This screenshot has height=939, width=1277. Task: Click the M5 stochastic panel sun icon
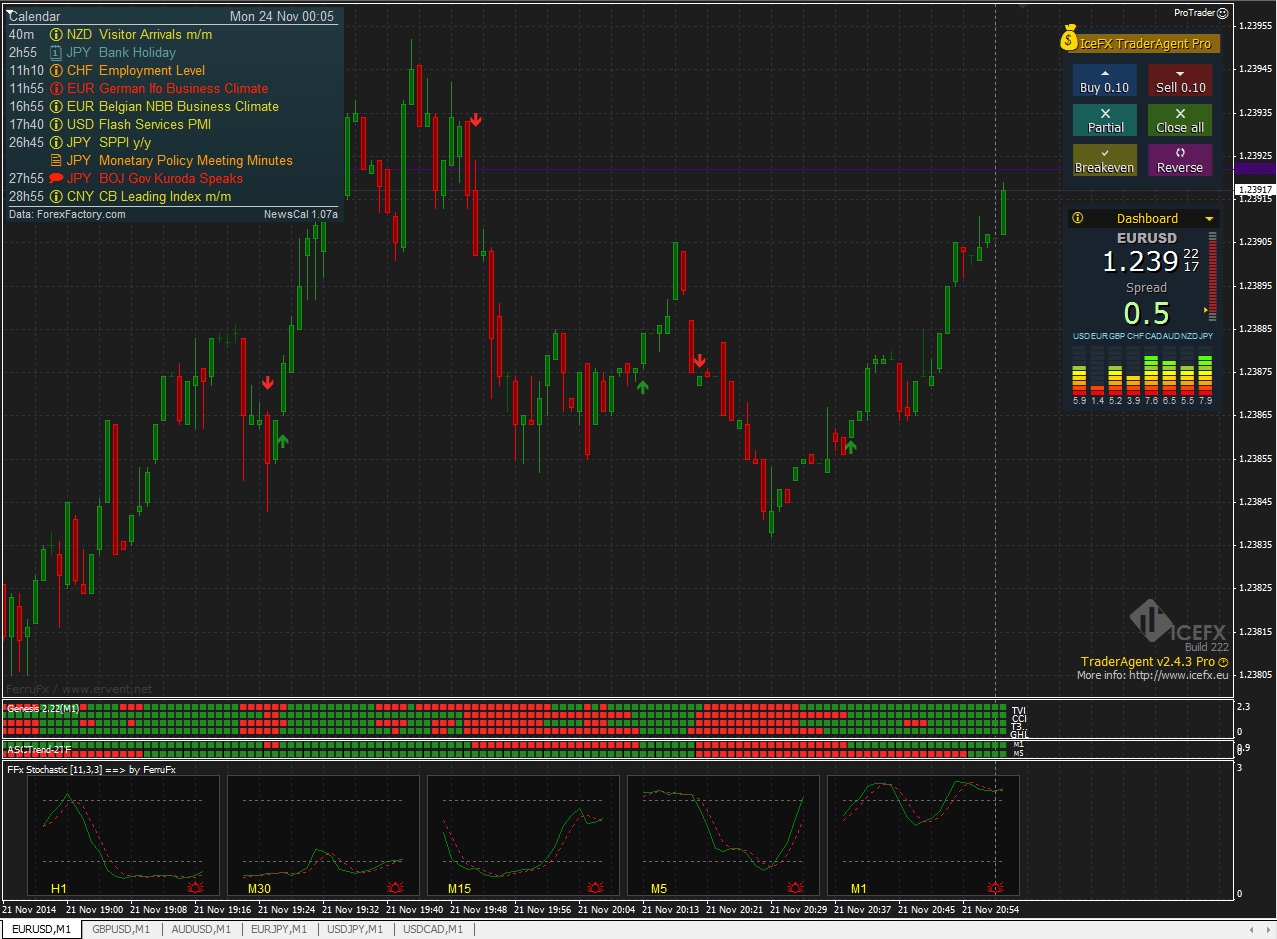(796, 887)
